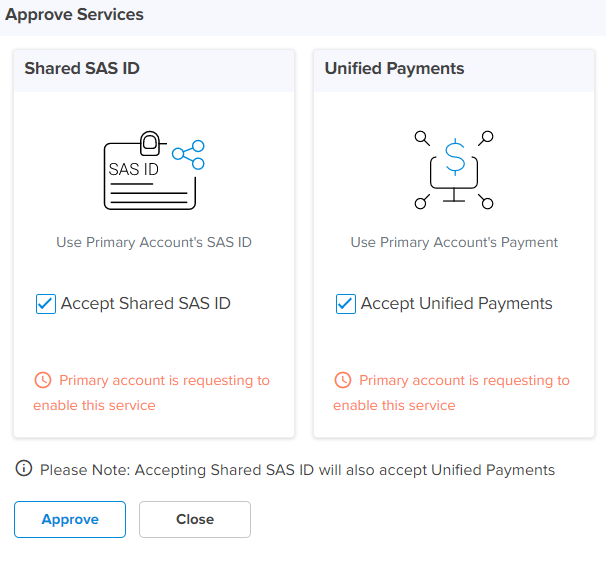This screenshot has height=562, width=606.
Task: Click the Unified Payments dollar-sign illustration
Action: click(x=454, y=168)
